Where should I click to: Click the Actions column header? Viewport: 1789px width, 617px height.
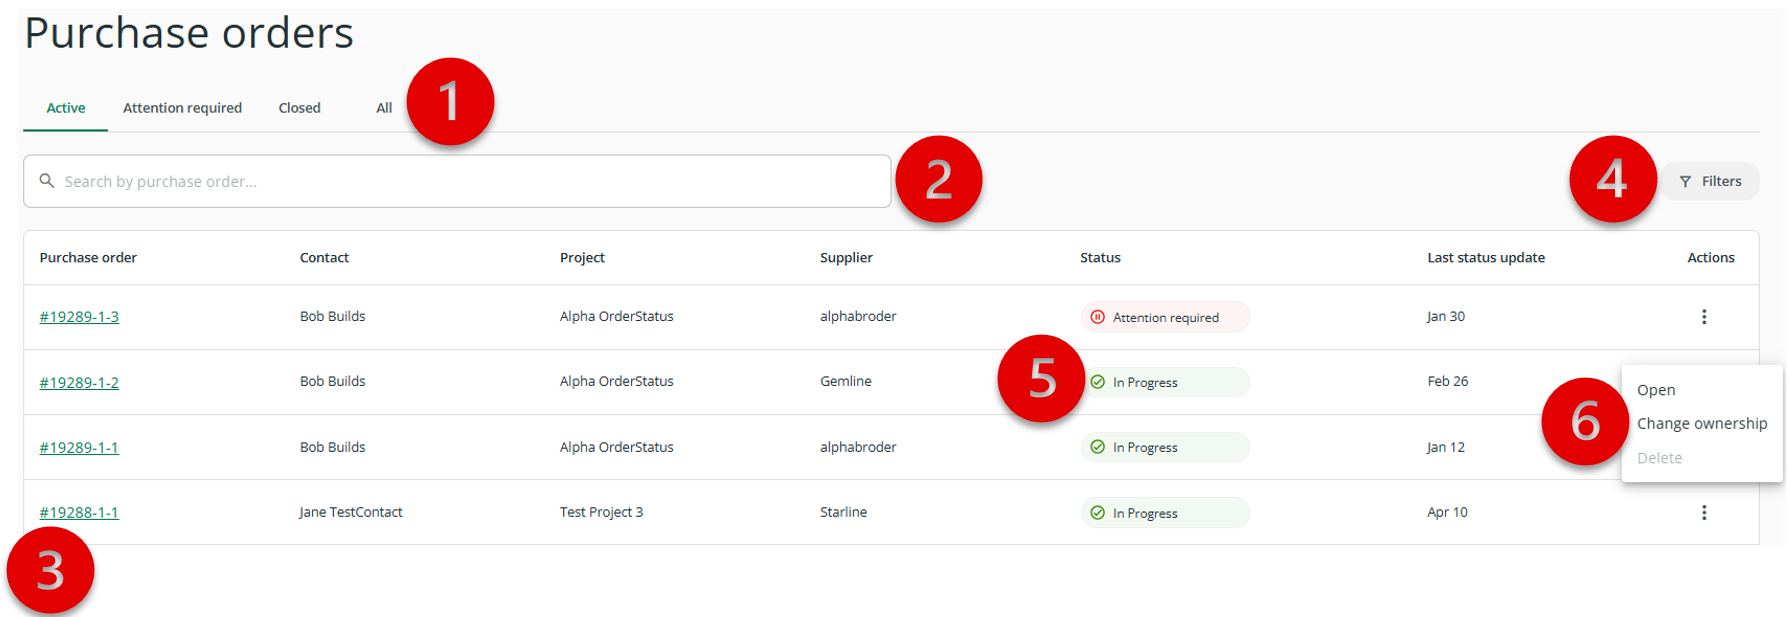pyautogui.click(x=1711, y=258)
